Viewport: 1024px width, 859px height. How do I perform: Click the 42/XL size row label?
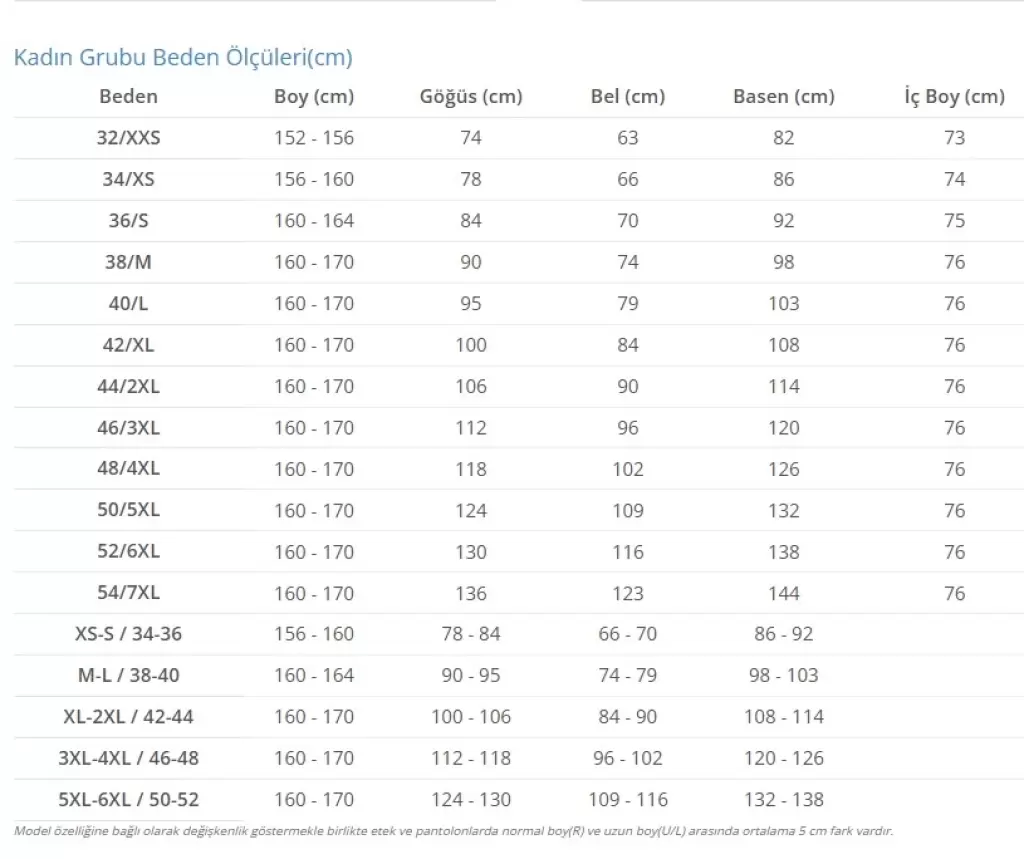click(x=128, y=345)
